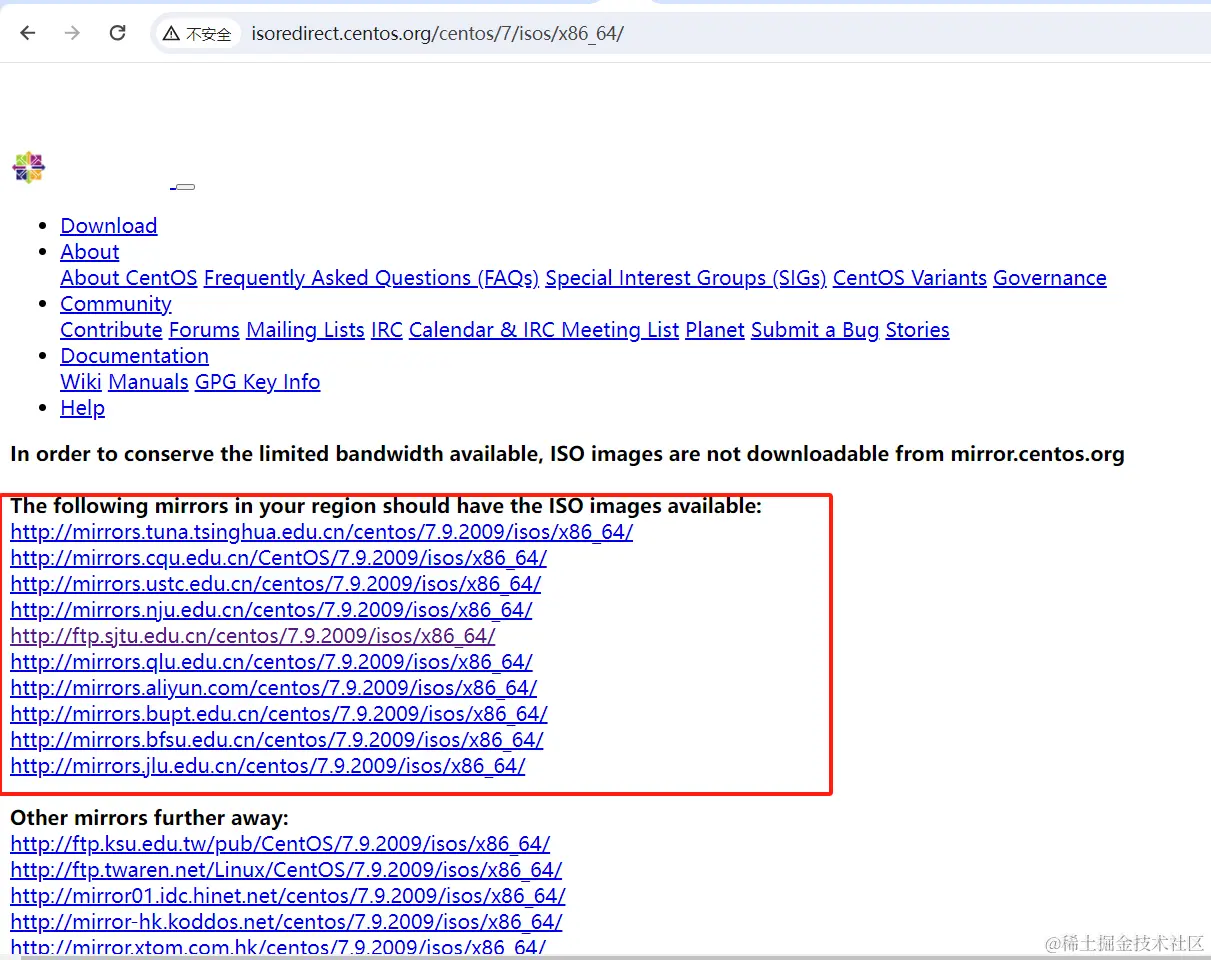Screen dimensions: 1211x960
Task: Open the mirrors.cqu.edu.cn mirror
Action: click(x=279, y=558)
